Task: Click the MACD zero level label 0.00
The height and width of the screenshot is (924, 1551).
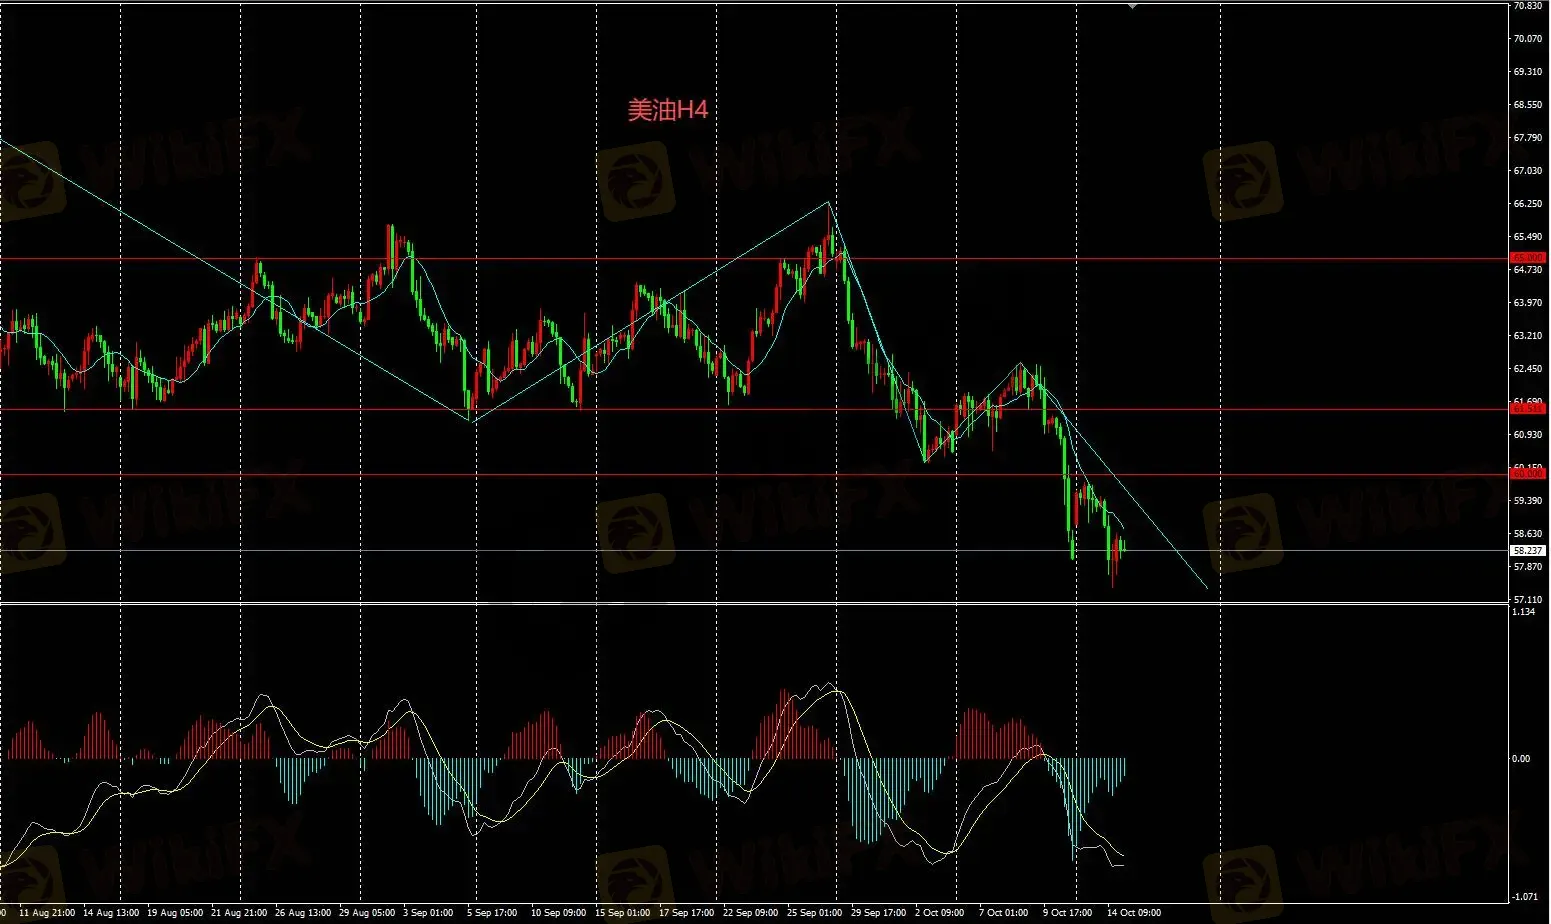Action: (1521, 759)
